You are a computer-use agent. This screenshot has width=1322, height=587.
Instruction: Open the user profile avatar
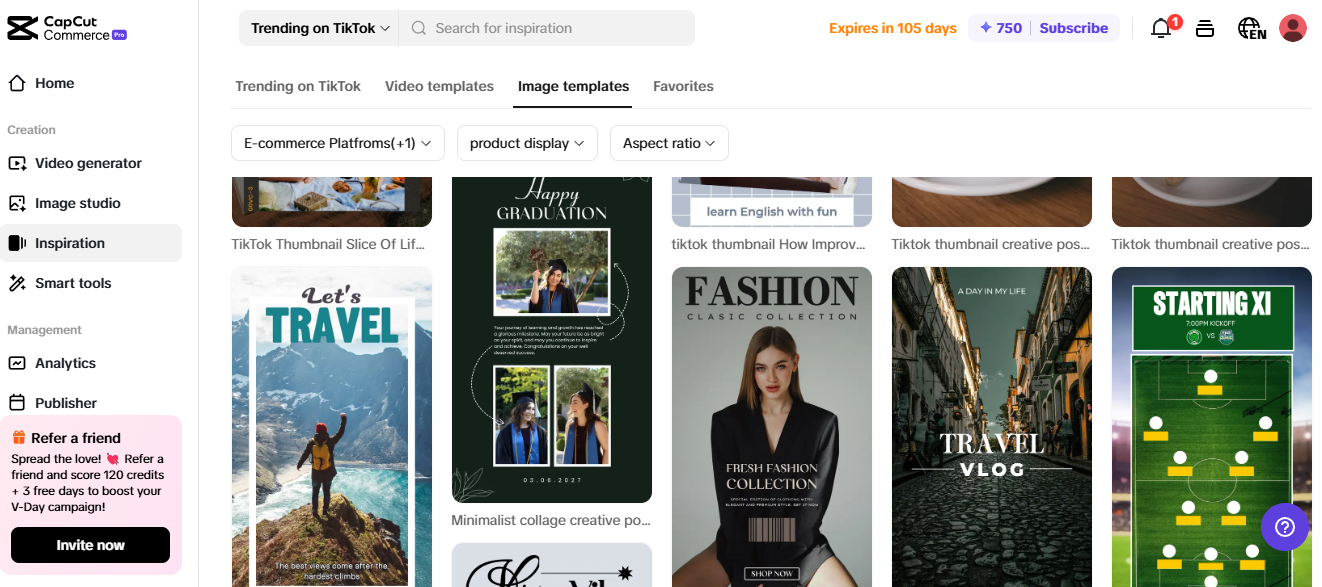pos(1293,28)
